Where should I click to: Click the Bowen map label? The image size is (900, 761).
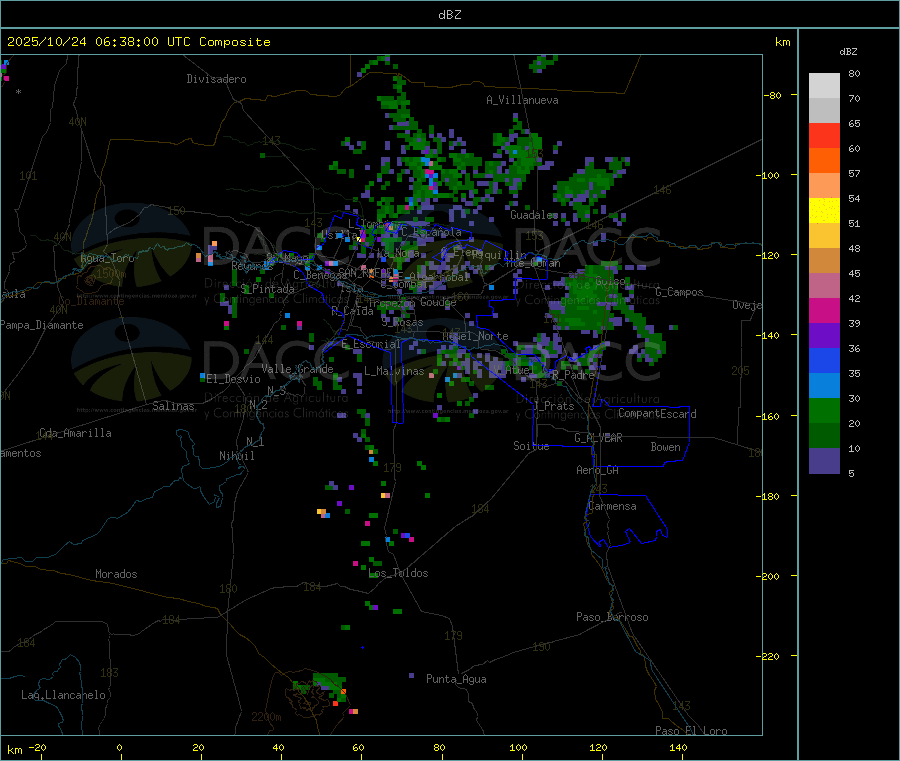665,446
